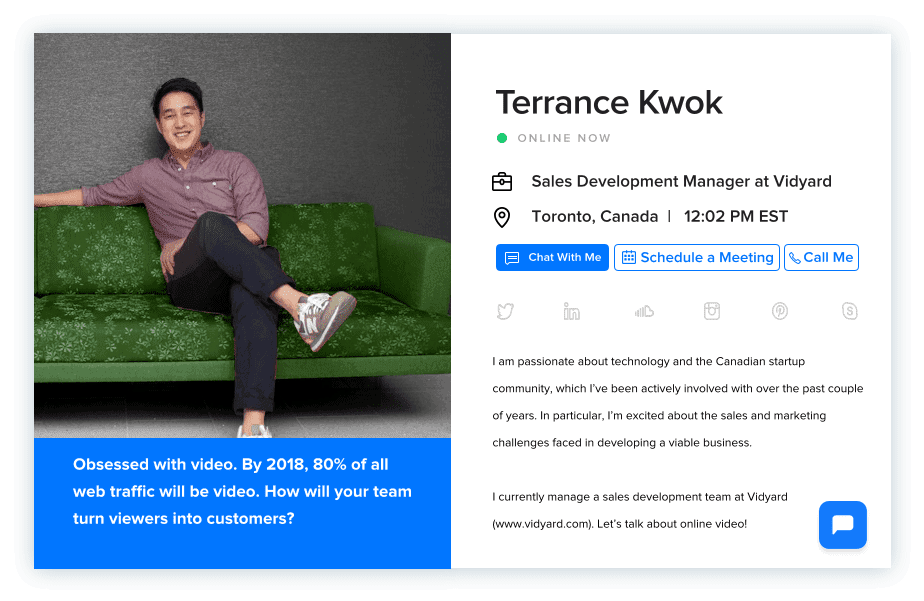This screenshot has height=601, width=924.
Task: Open the Twitter profile icon
Action: point(505,311)
